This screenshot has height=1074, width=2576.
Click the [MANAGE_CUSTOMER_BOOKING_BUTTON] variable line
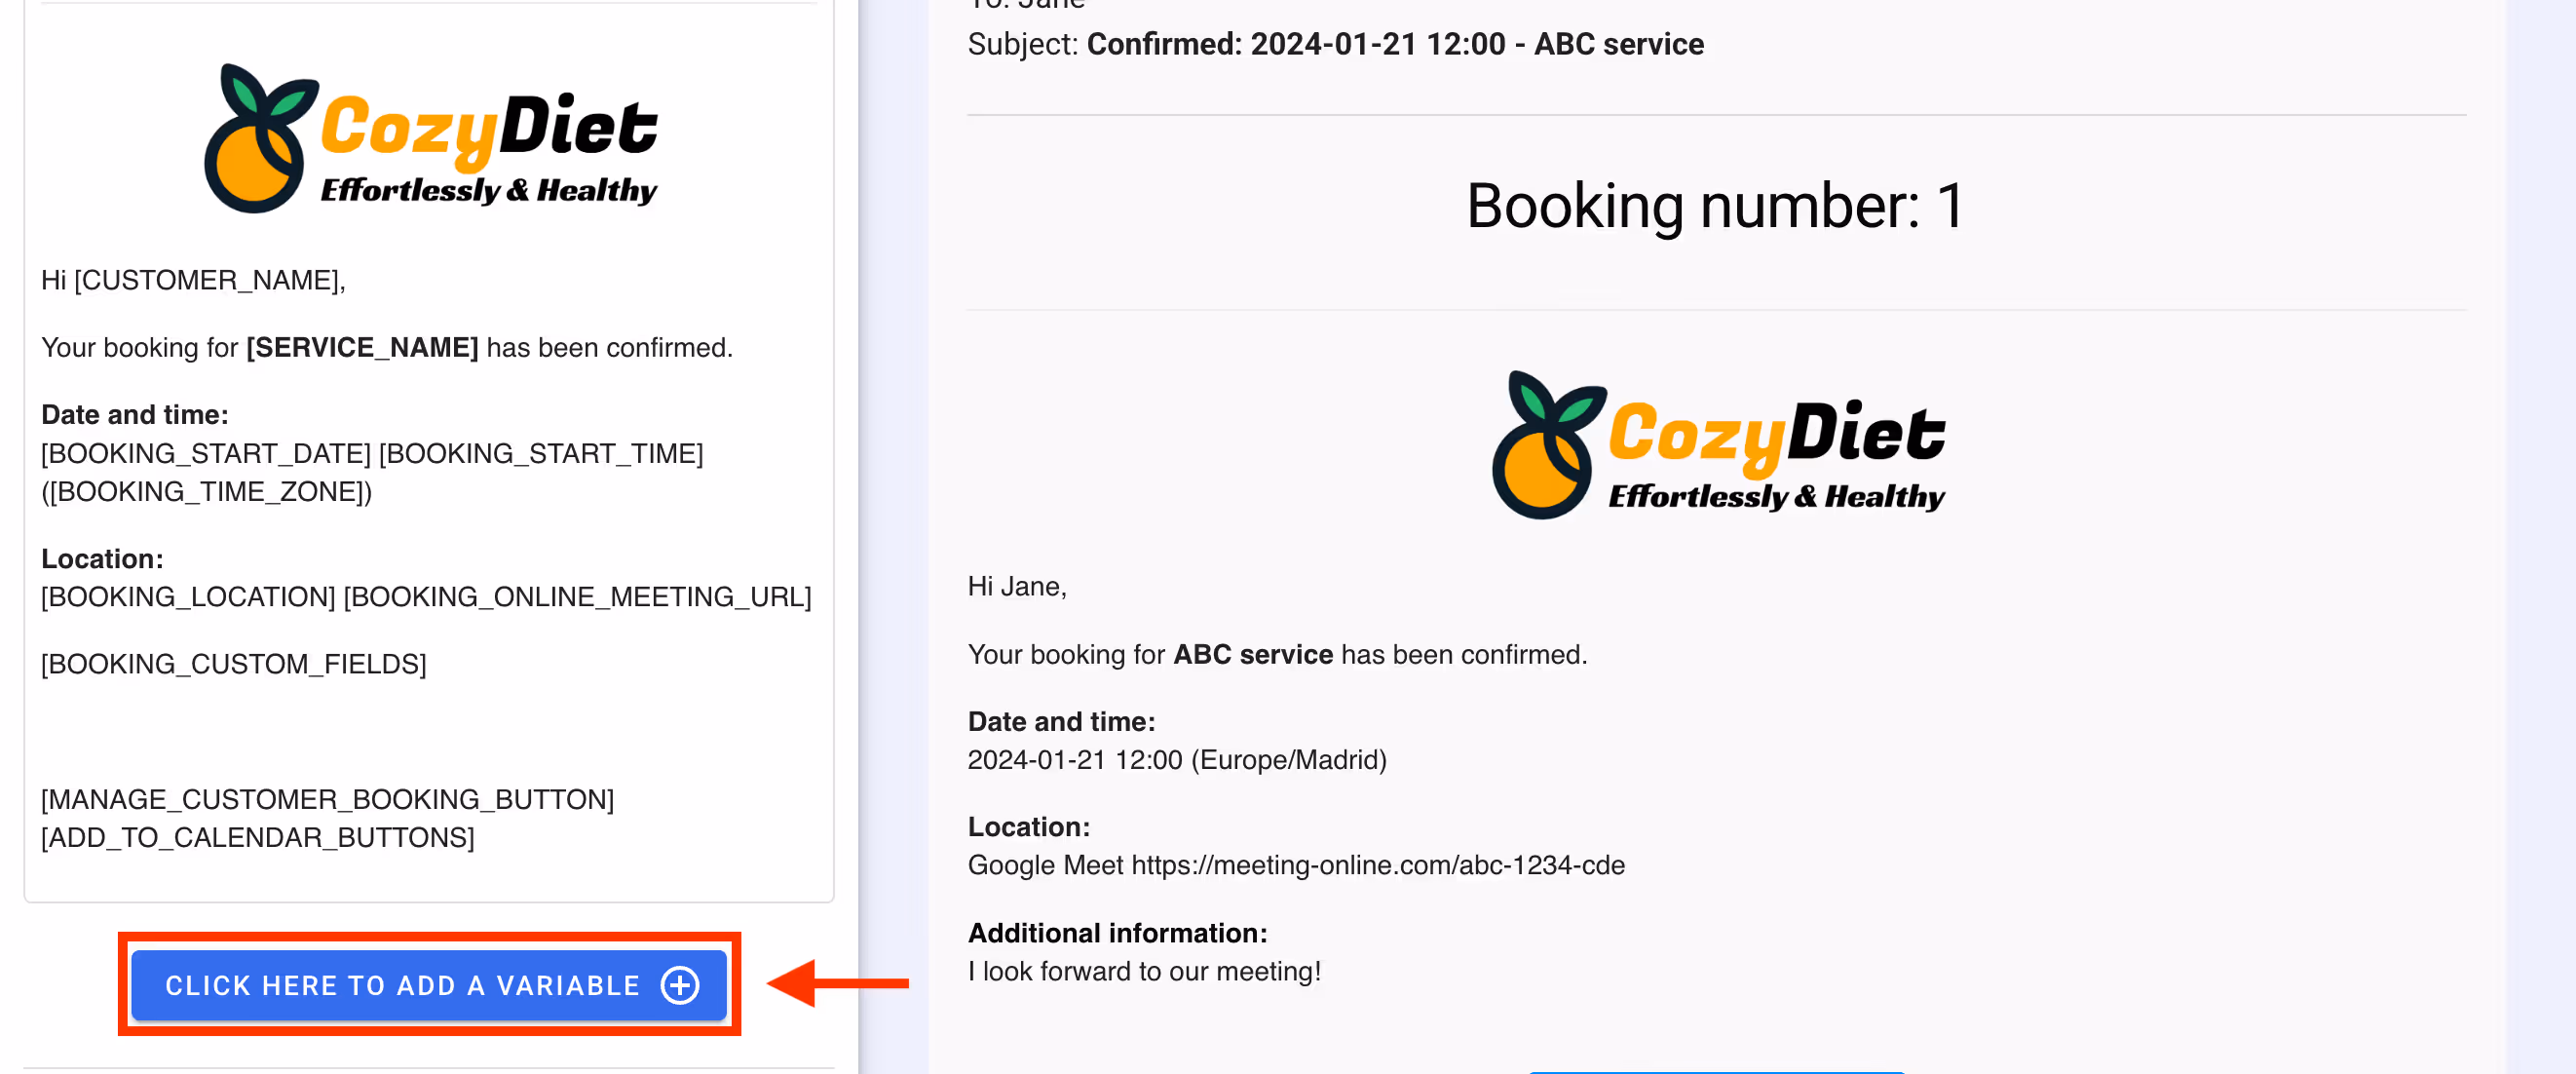pyautogui.click(x=327, y=799)
